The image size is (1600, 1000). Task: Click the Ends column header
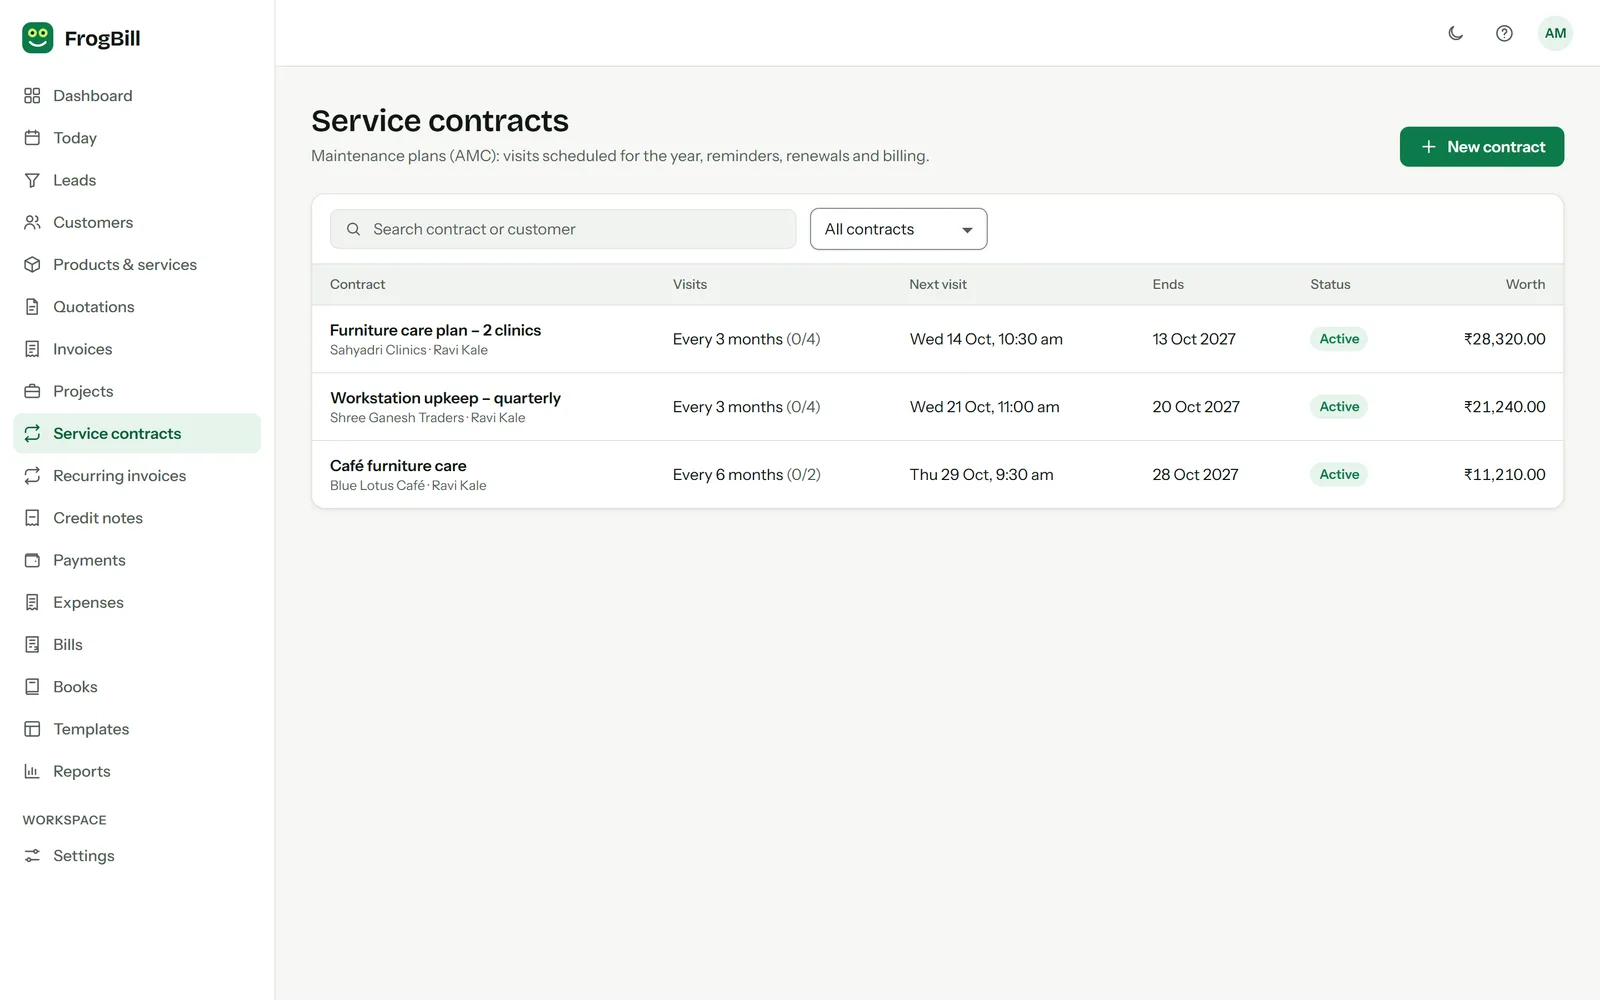pyautogui.click(x=1168, y=284)
